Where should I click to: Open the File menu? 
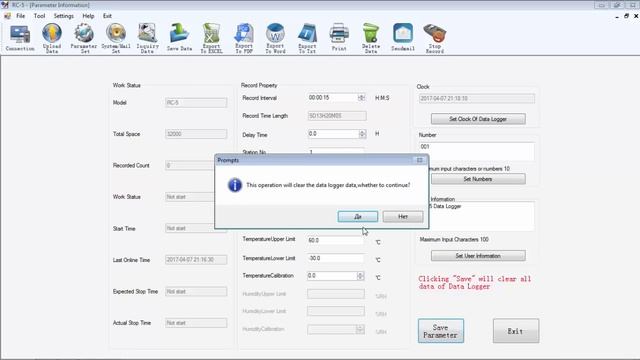[x=20, y=16]
